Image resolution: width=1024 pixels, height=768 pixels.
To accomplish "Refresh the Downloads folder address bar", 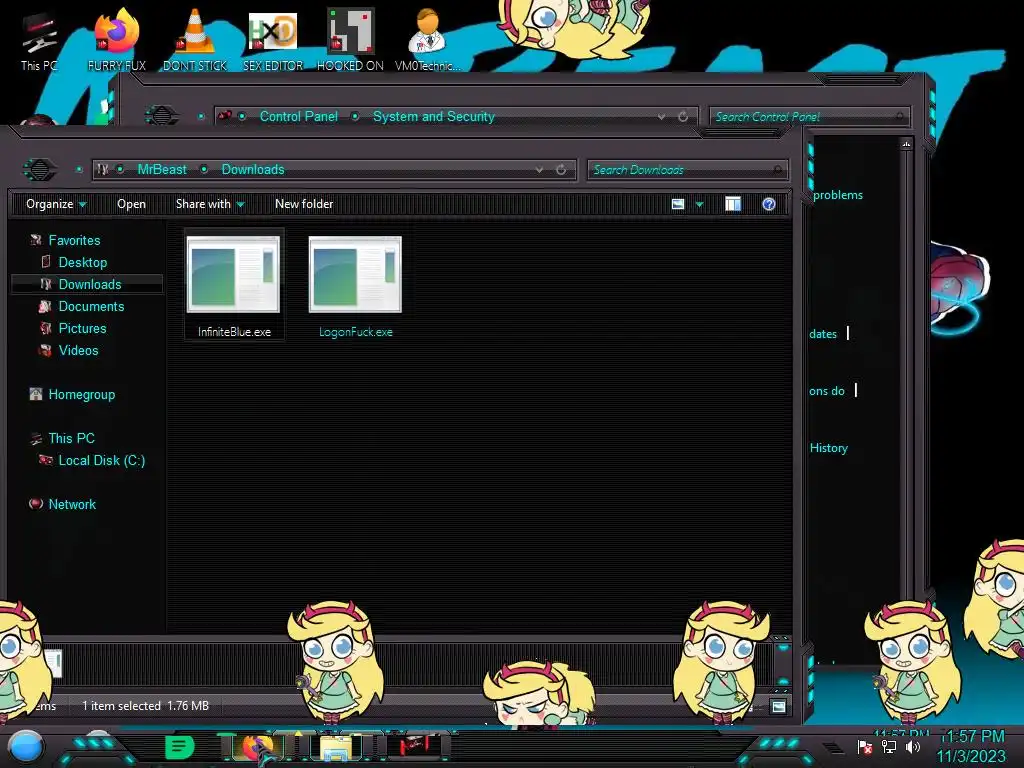I will (561, 170).
